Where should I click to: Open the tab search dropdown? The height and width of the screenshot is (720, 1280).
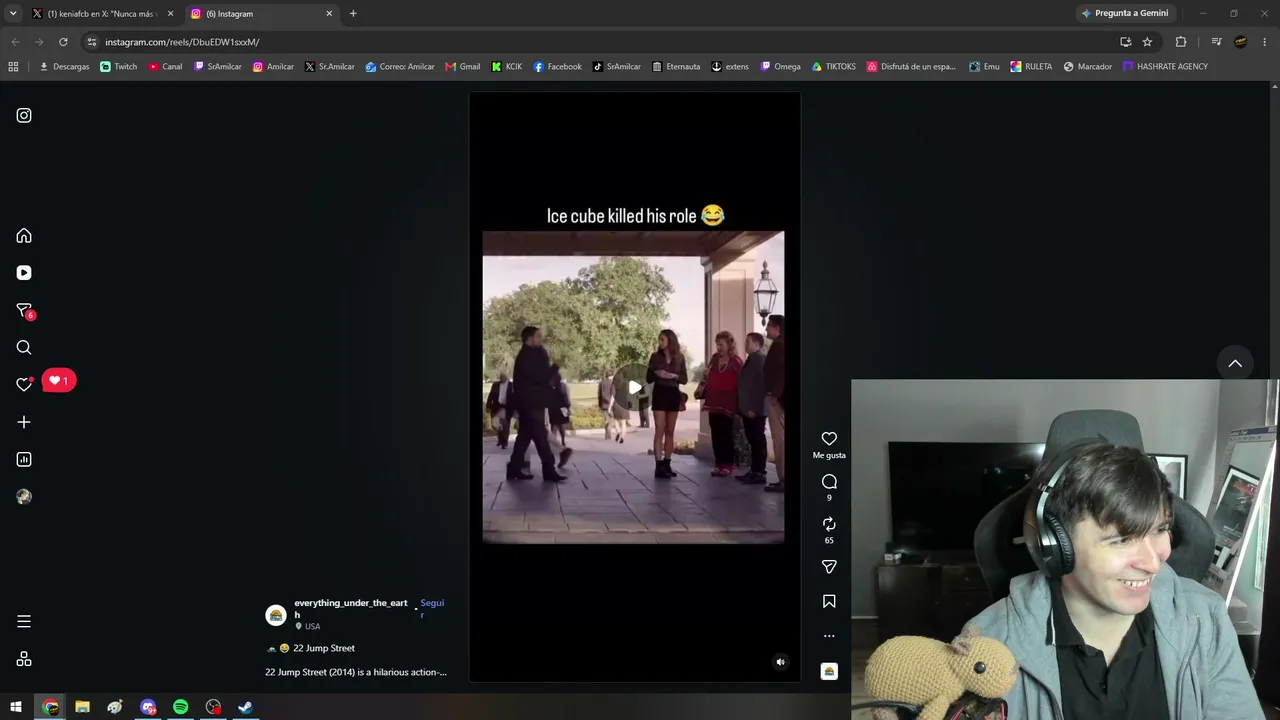[13, 14]
